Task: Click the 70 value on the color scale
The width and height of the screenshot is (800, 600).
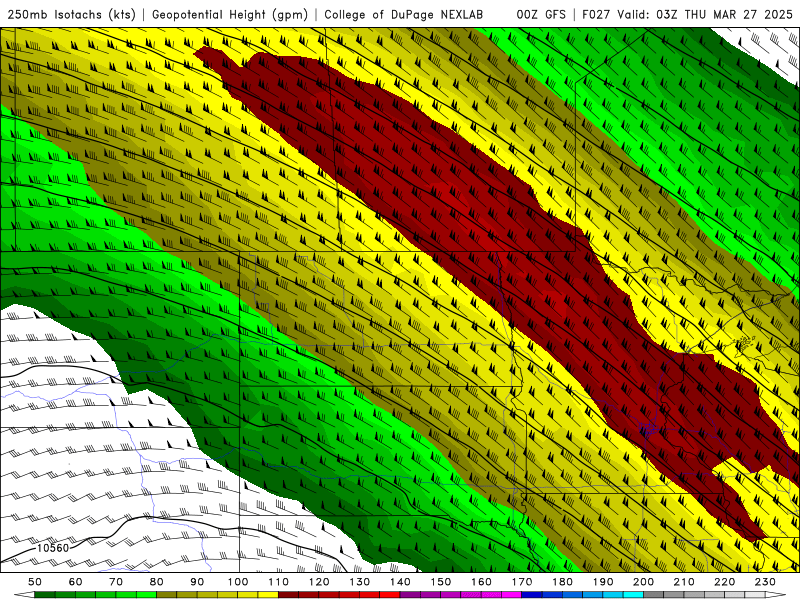Action: coord(116,582)
